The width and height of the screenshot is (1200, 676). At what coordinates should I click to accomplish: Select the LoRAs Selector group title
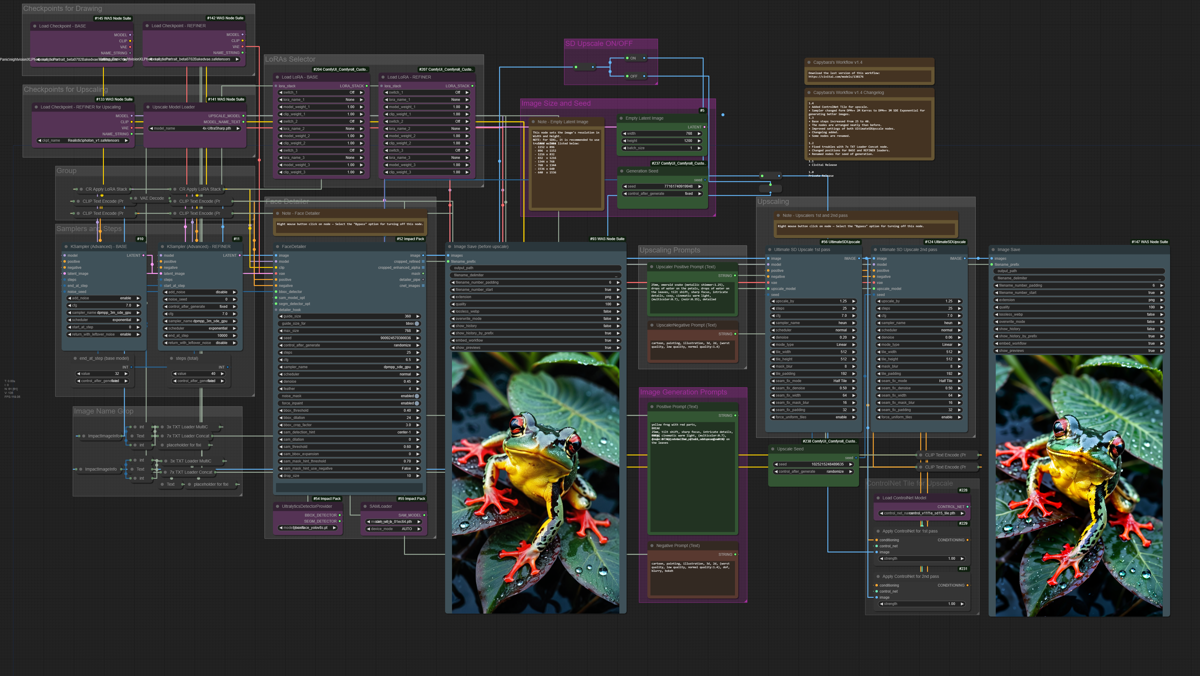[290, 60]
